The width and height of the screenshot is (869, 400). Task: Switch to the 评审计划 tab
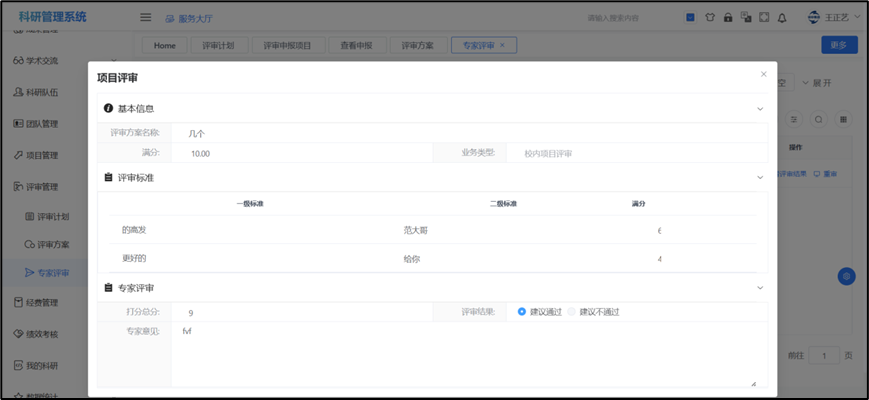pyautogui.click(x=217, y=46)
